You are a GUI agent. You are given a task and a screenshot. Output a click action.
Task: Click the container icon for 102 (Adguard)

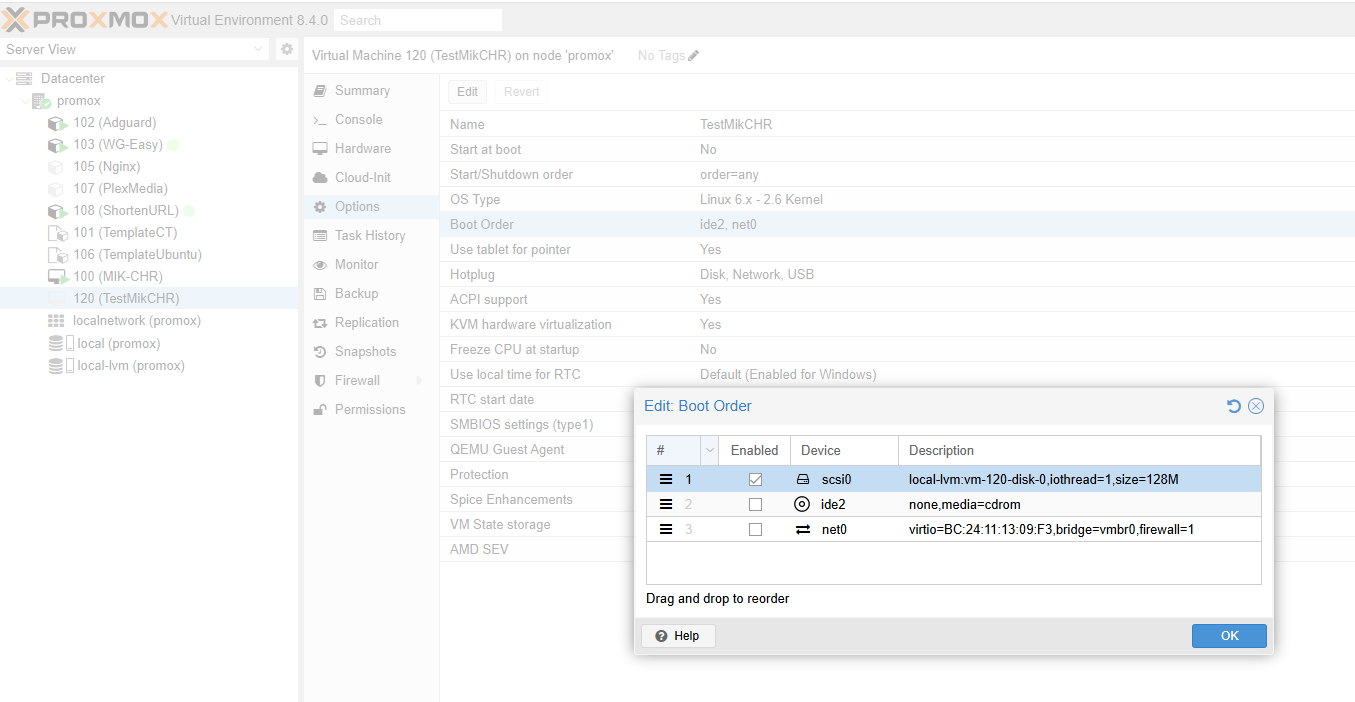tap(58, 123)
